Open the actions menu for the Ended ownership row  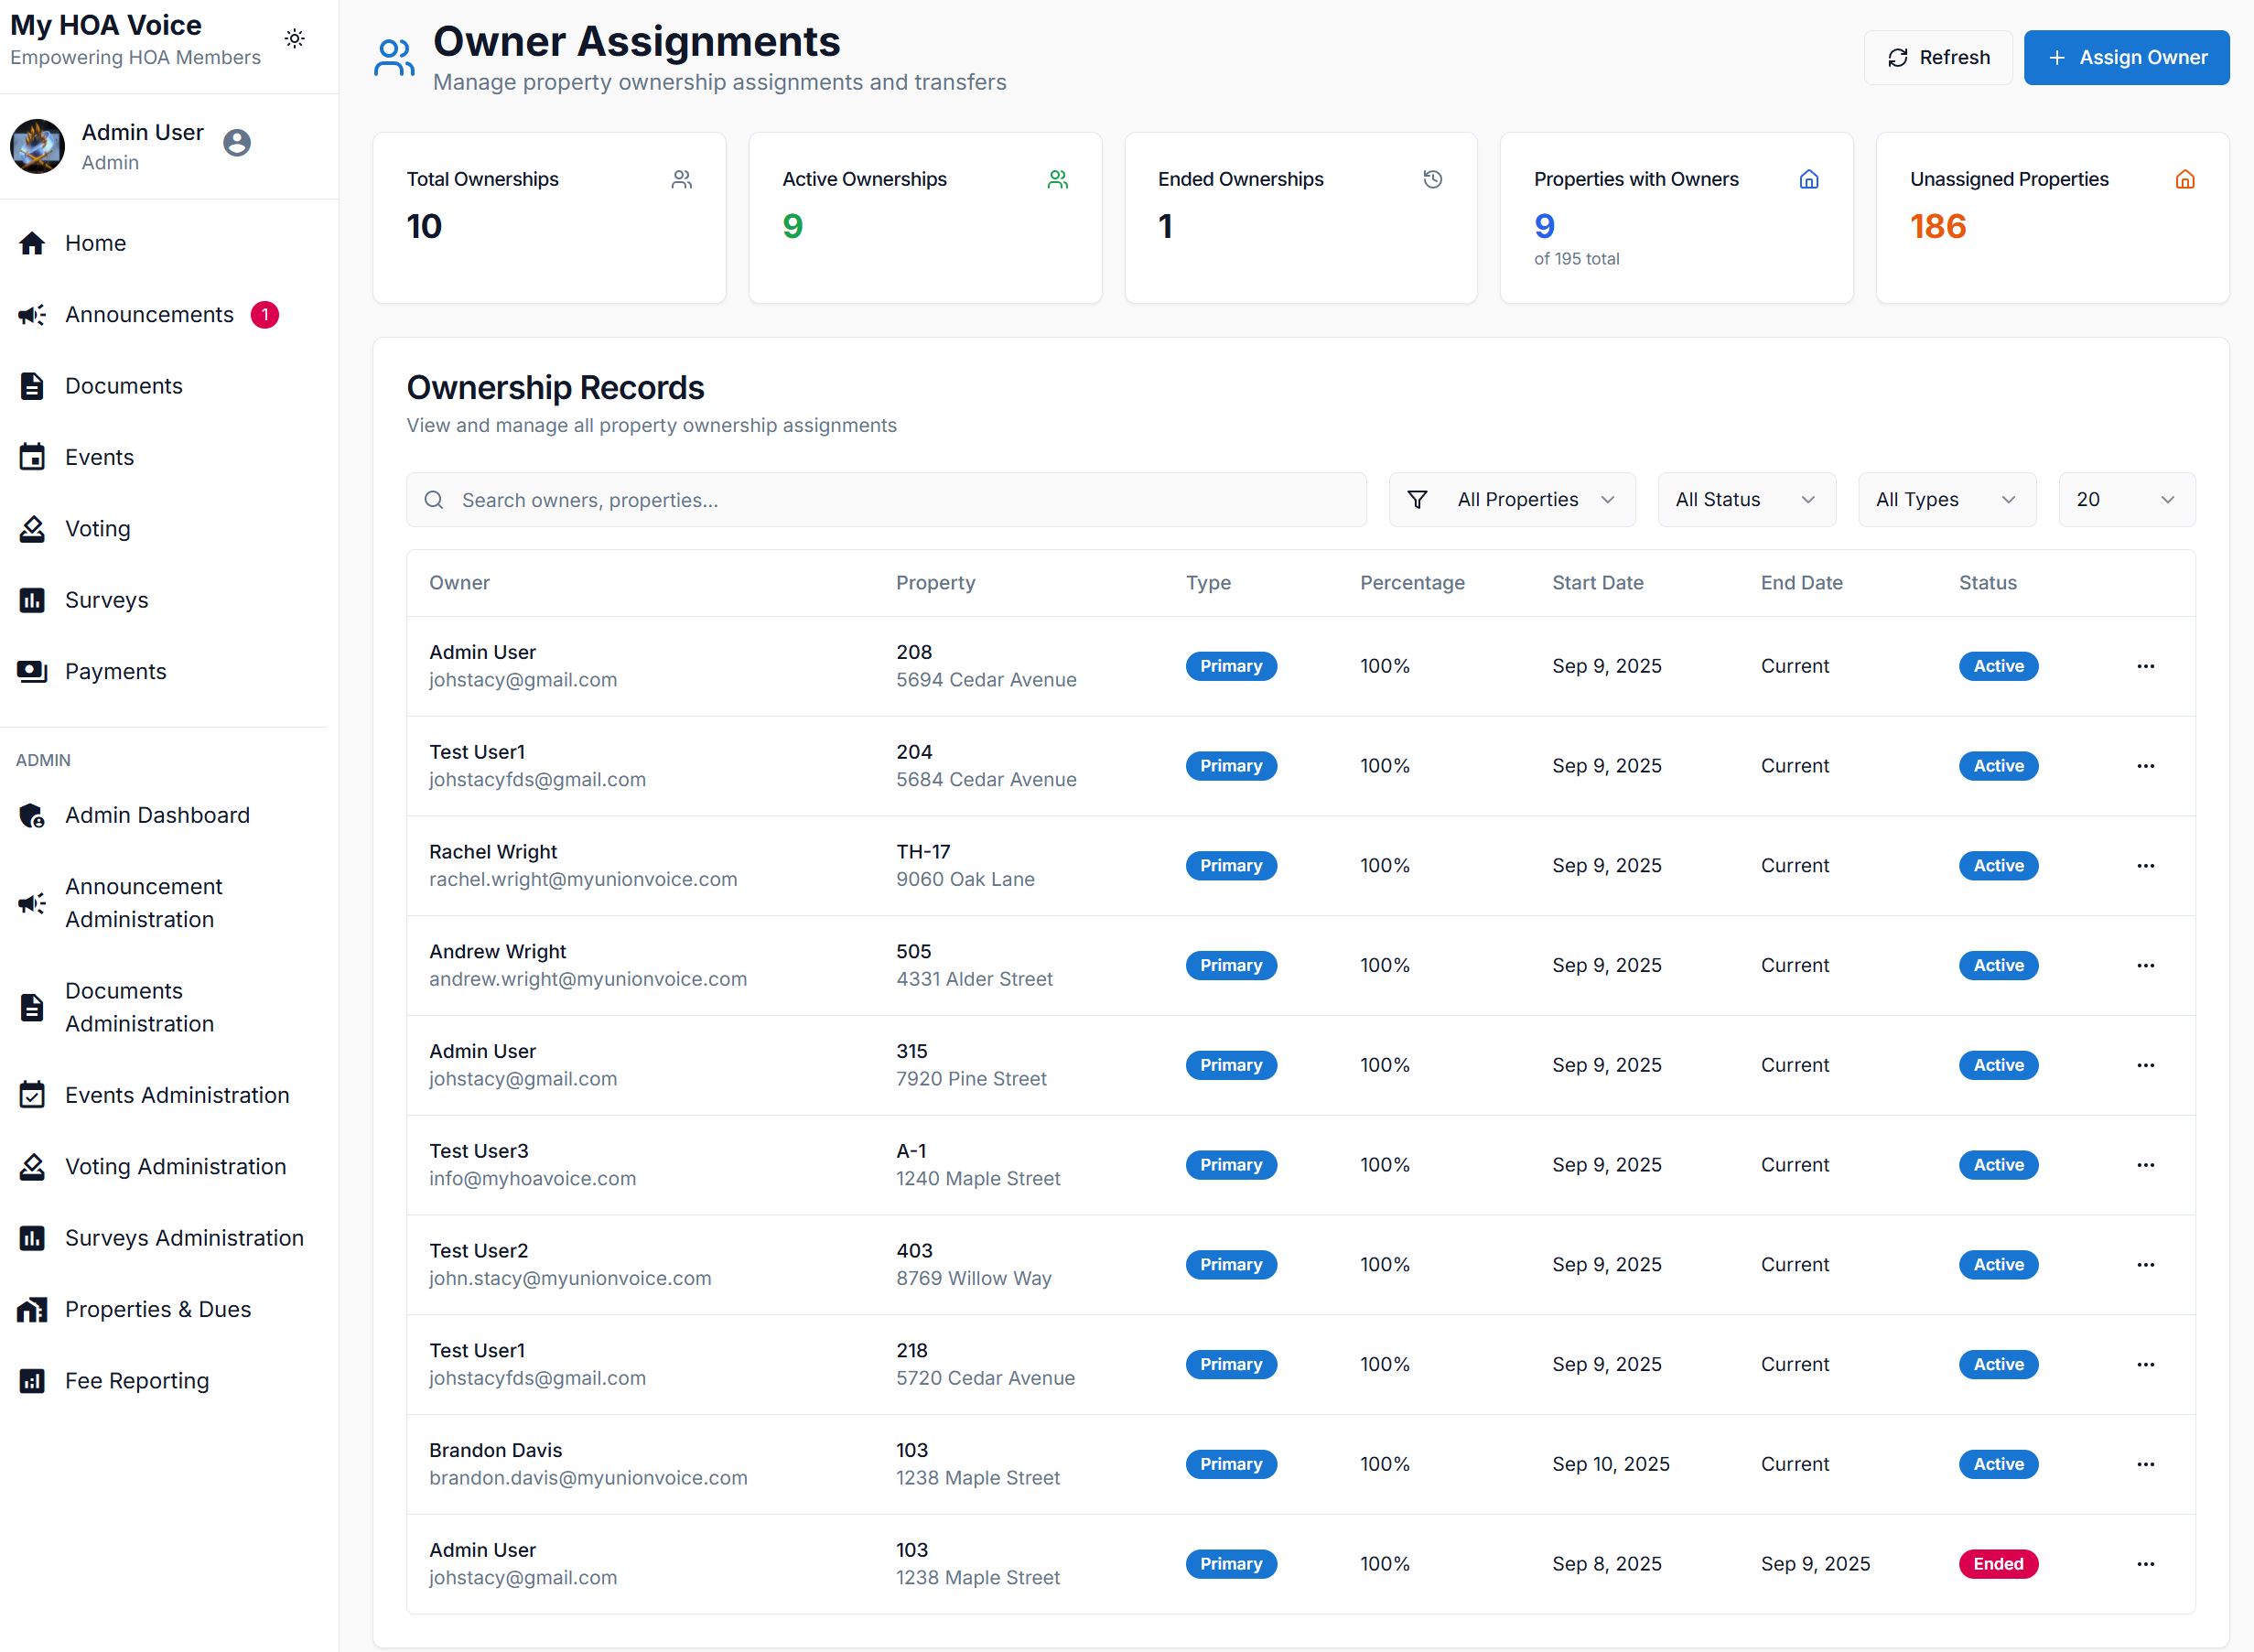point(2145,1564)
